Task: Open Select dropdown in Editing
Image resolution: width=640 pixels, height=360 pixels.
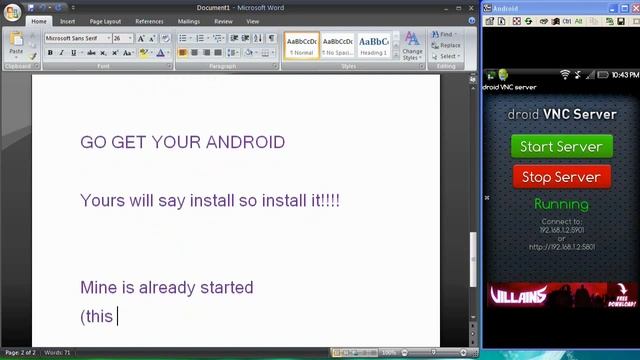Action: pos(446,56)
